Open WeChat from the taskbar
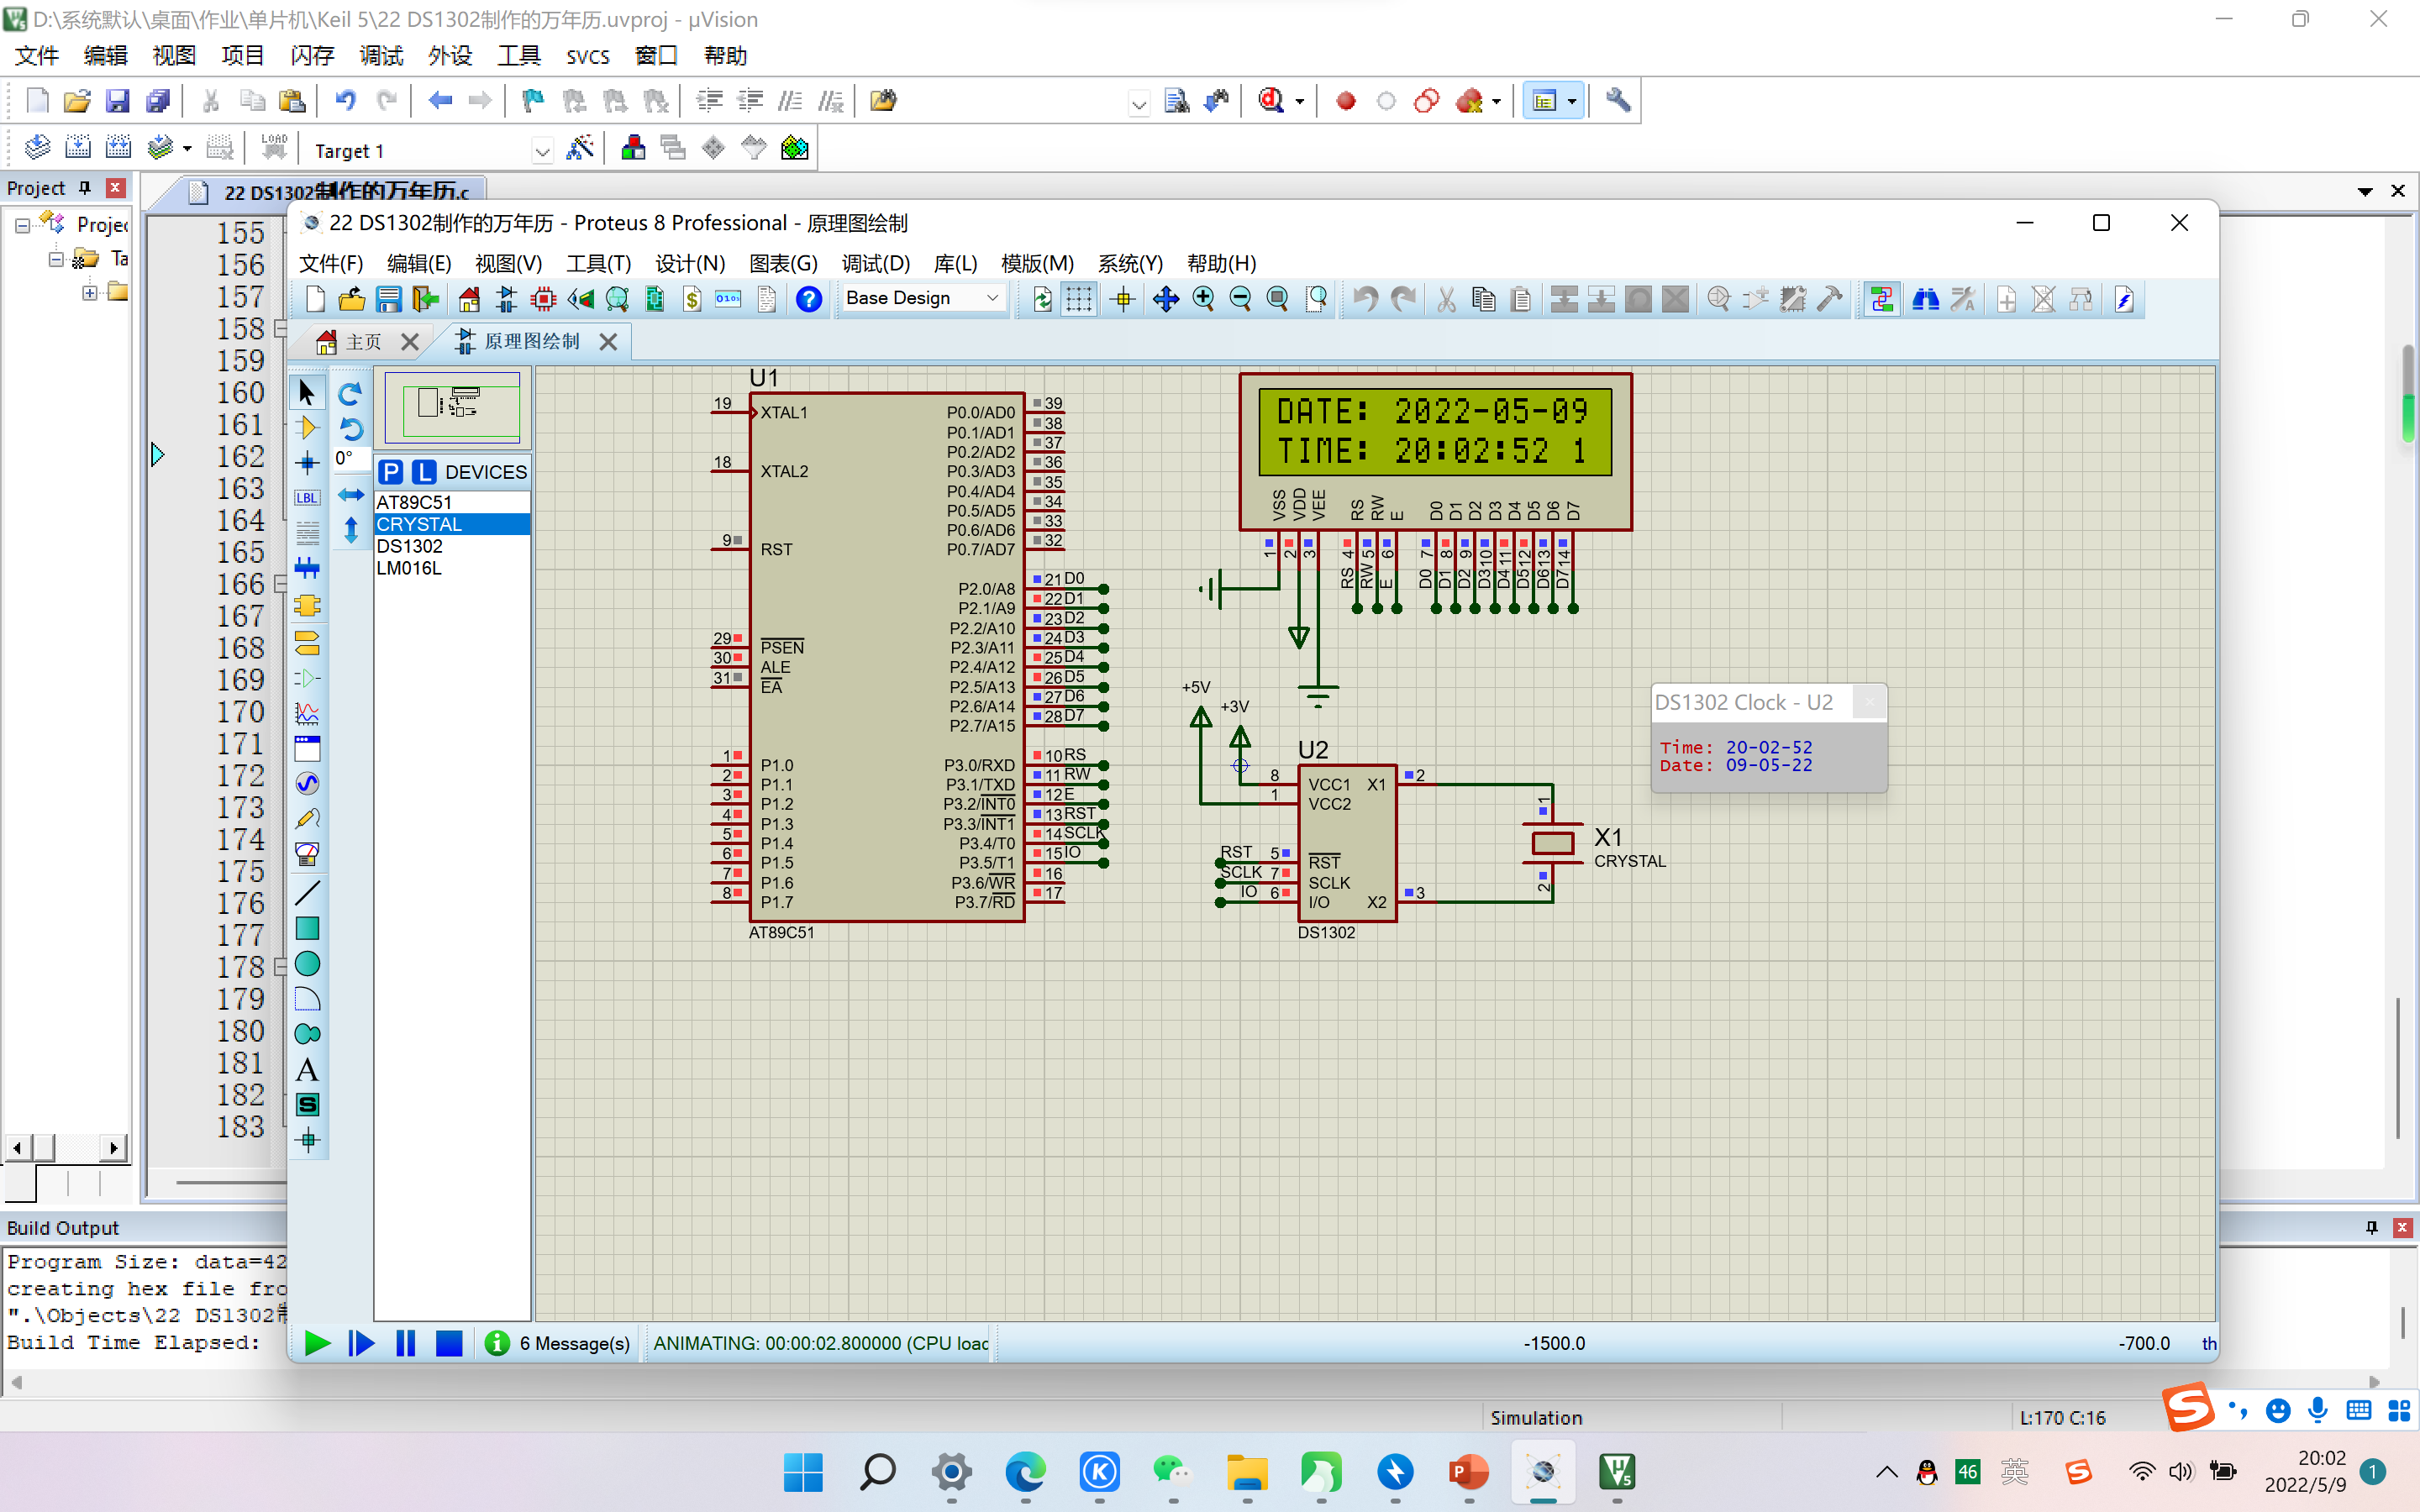Viewport: 2420px width, 1512px height. point(1172,1472)
